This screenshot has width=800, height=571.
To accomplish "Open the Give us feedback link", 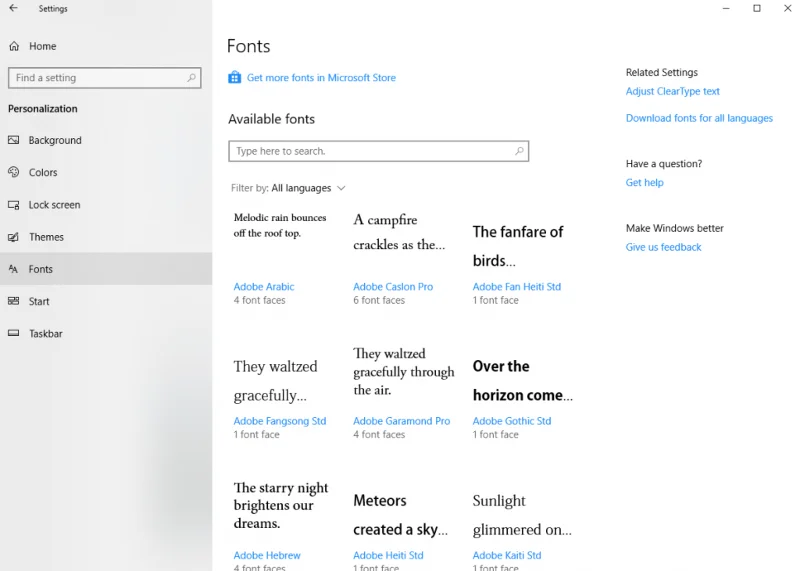I will pyautogui.click(x=663, y=247).
